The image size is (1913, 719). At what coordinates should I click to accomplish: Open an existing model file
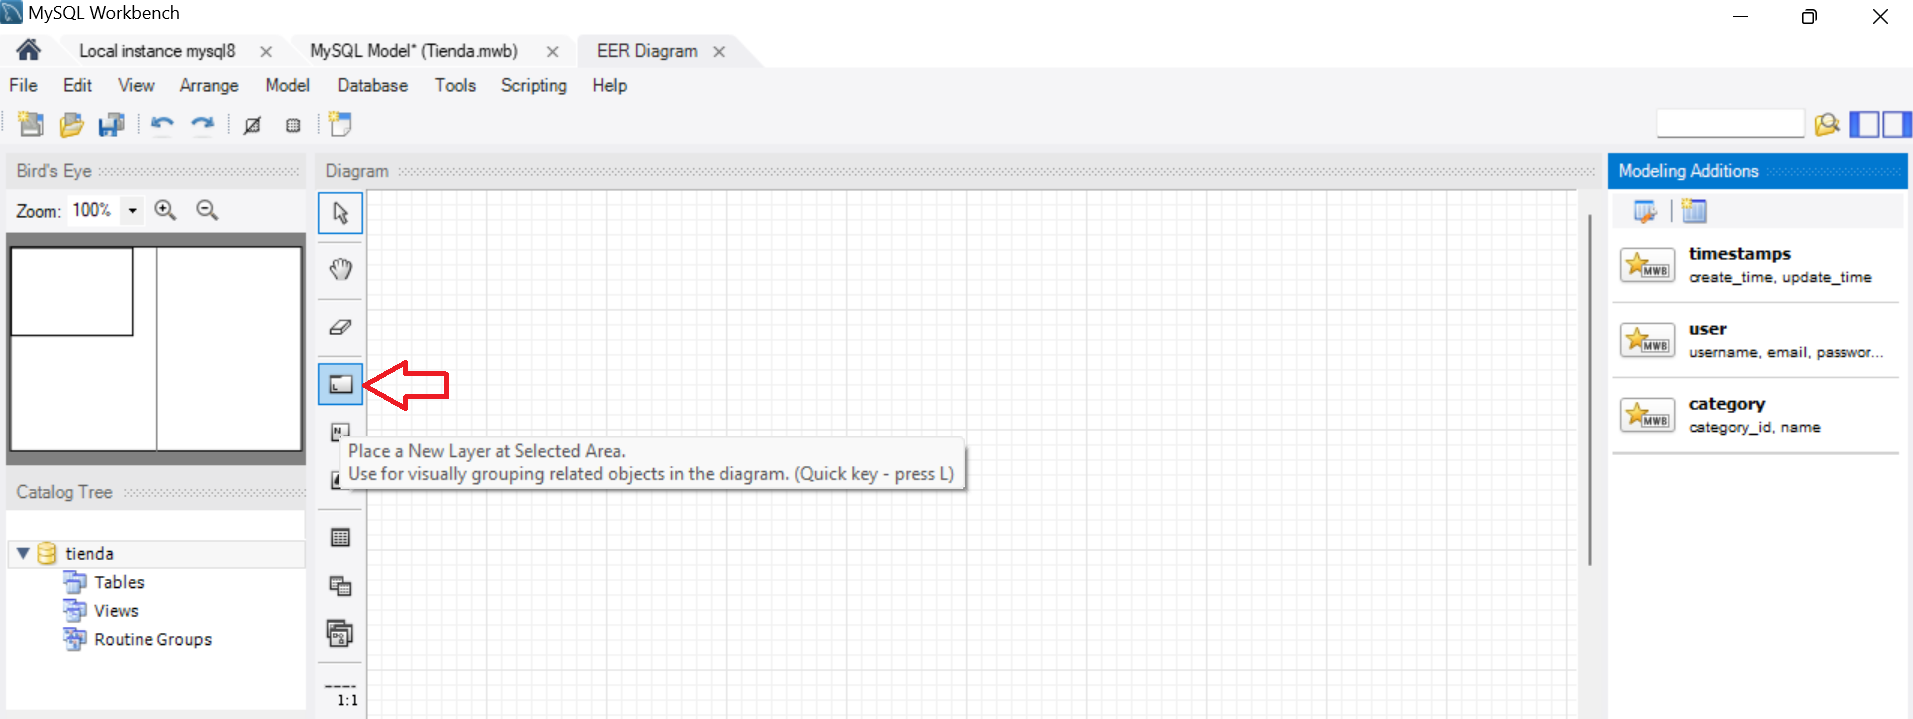coord(71,124)
